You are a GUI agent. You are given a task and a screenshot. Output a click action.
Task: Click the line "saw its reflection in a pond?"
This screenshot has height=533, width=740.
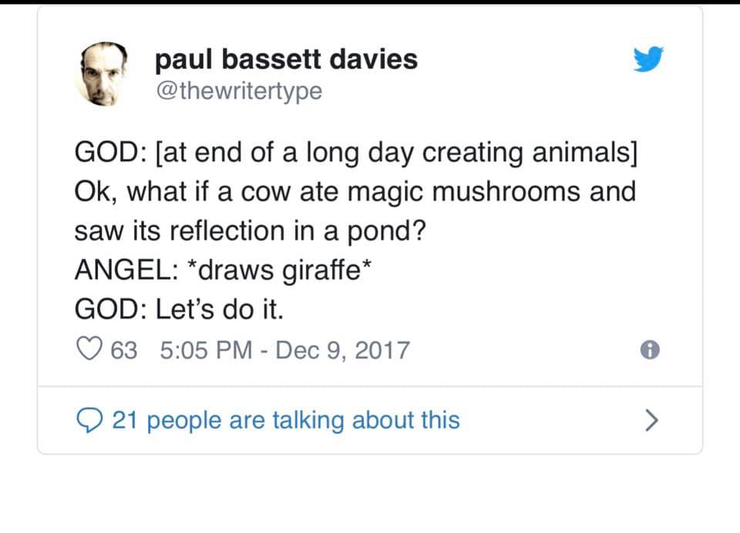pyautogui.click(x=251, y=230)
